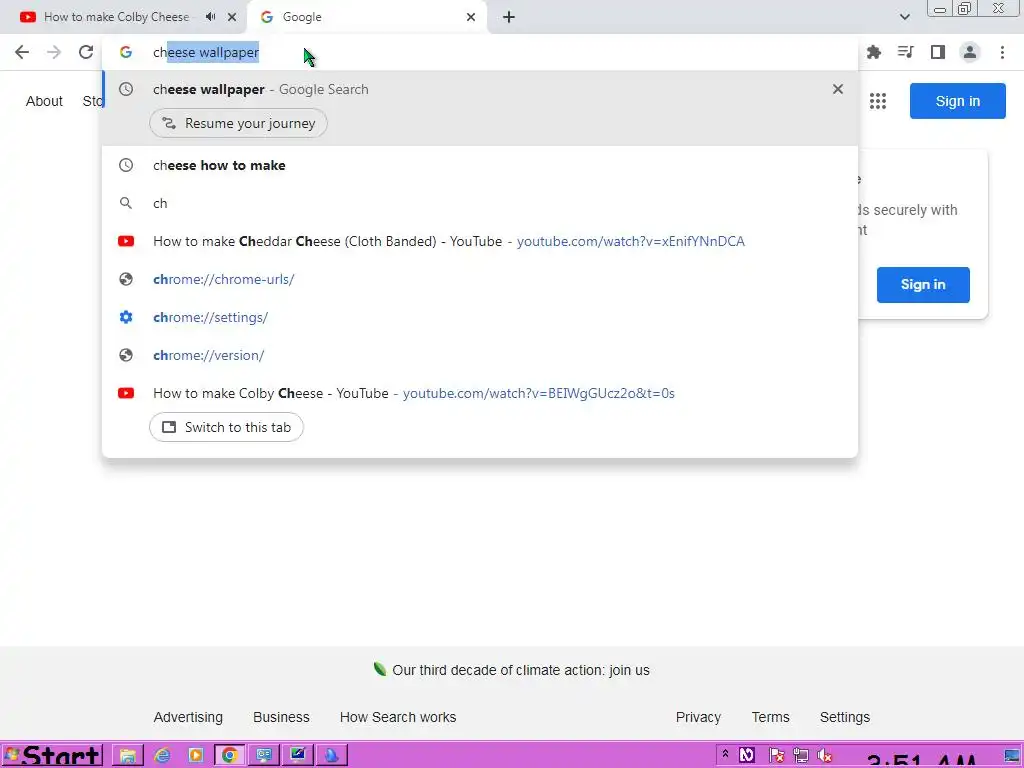Open the media controls icon in toolbar
1024x768 pixels.
[906, 52]
